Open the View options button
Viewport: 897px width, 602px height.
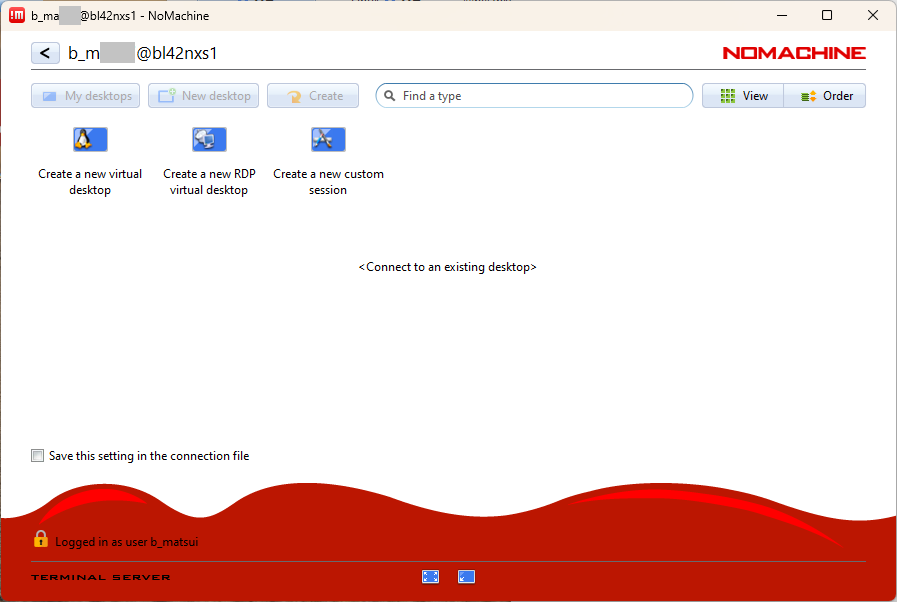742,96
